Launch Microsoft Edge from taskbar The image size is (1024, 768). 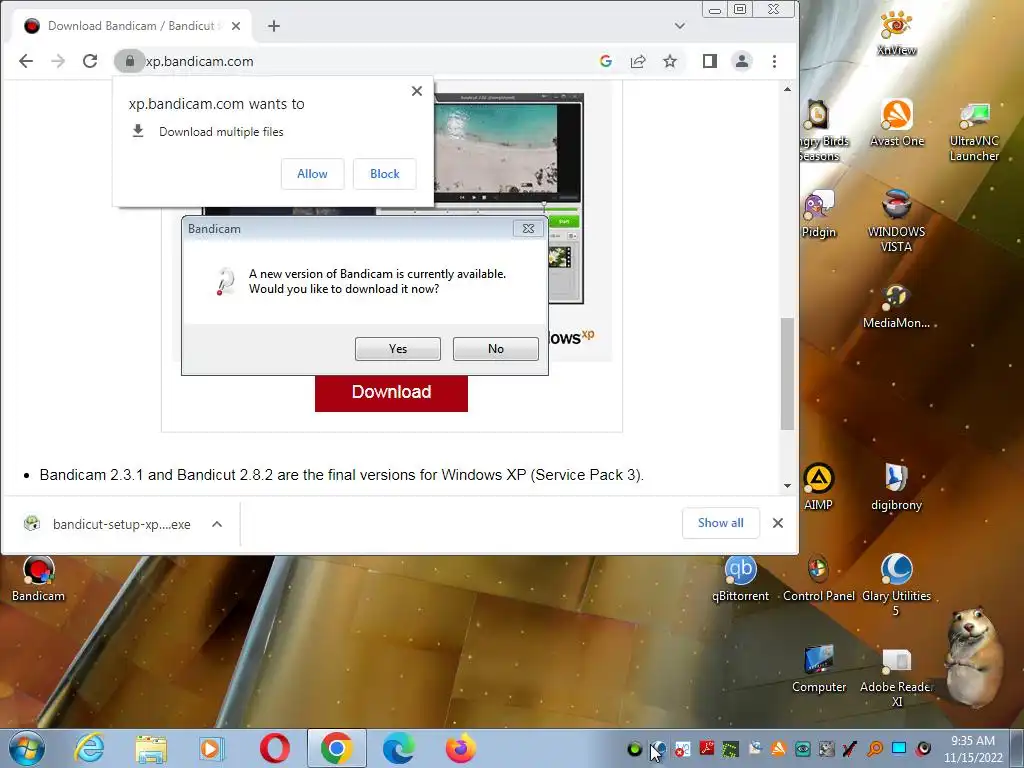pyautogui.click(x=398, y=748)
